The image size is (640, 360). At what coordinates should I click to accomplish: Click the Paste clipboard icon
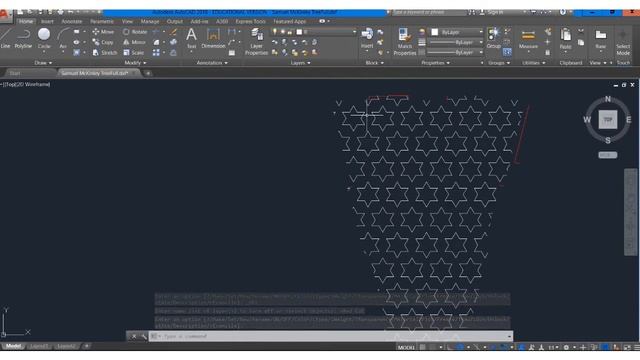[565, 39]
